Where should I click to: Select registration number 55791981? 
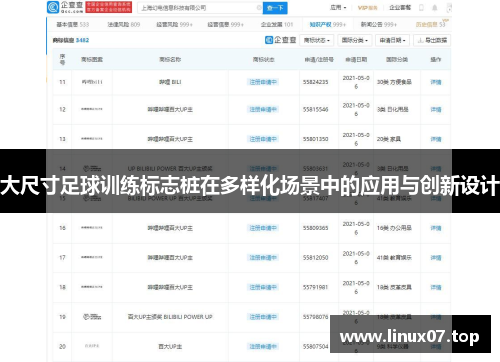coord(315,287)
